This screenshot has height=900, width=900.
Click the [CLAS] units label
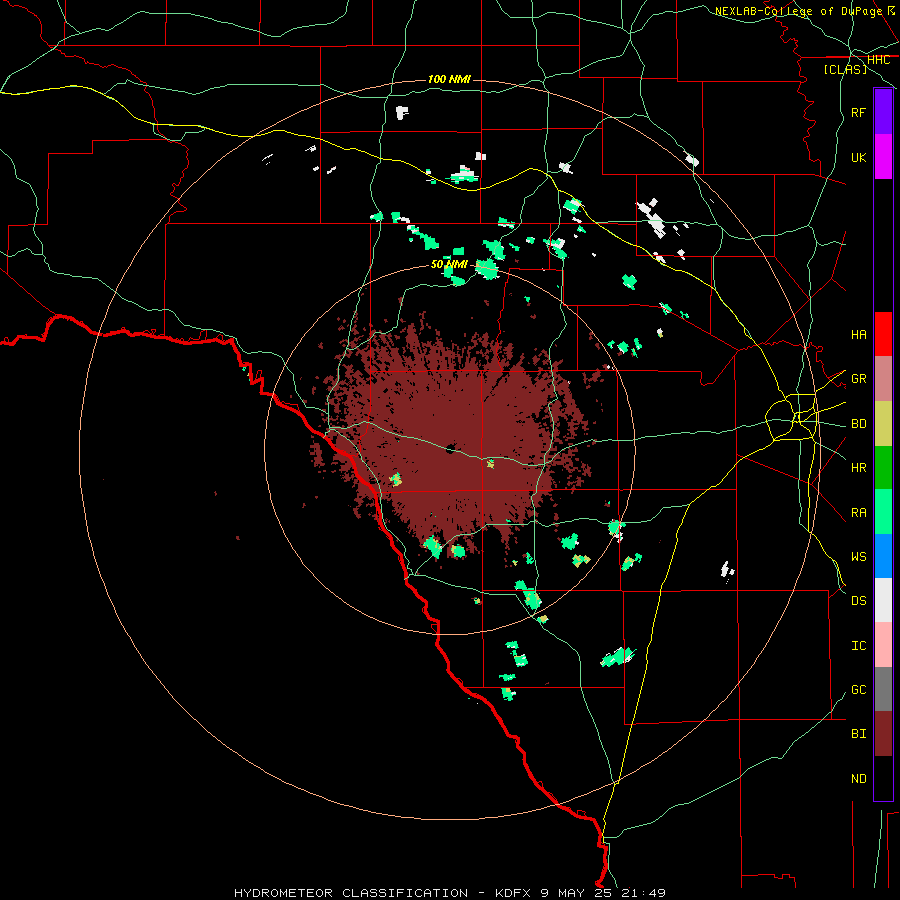845,69
